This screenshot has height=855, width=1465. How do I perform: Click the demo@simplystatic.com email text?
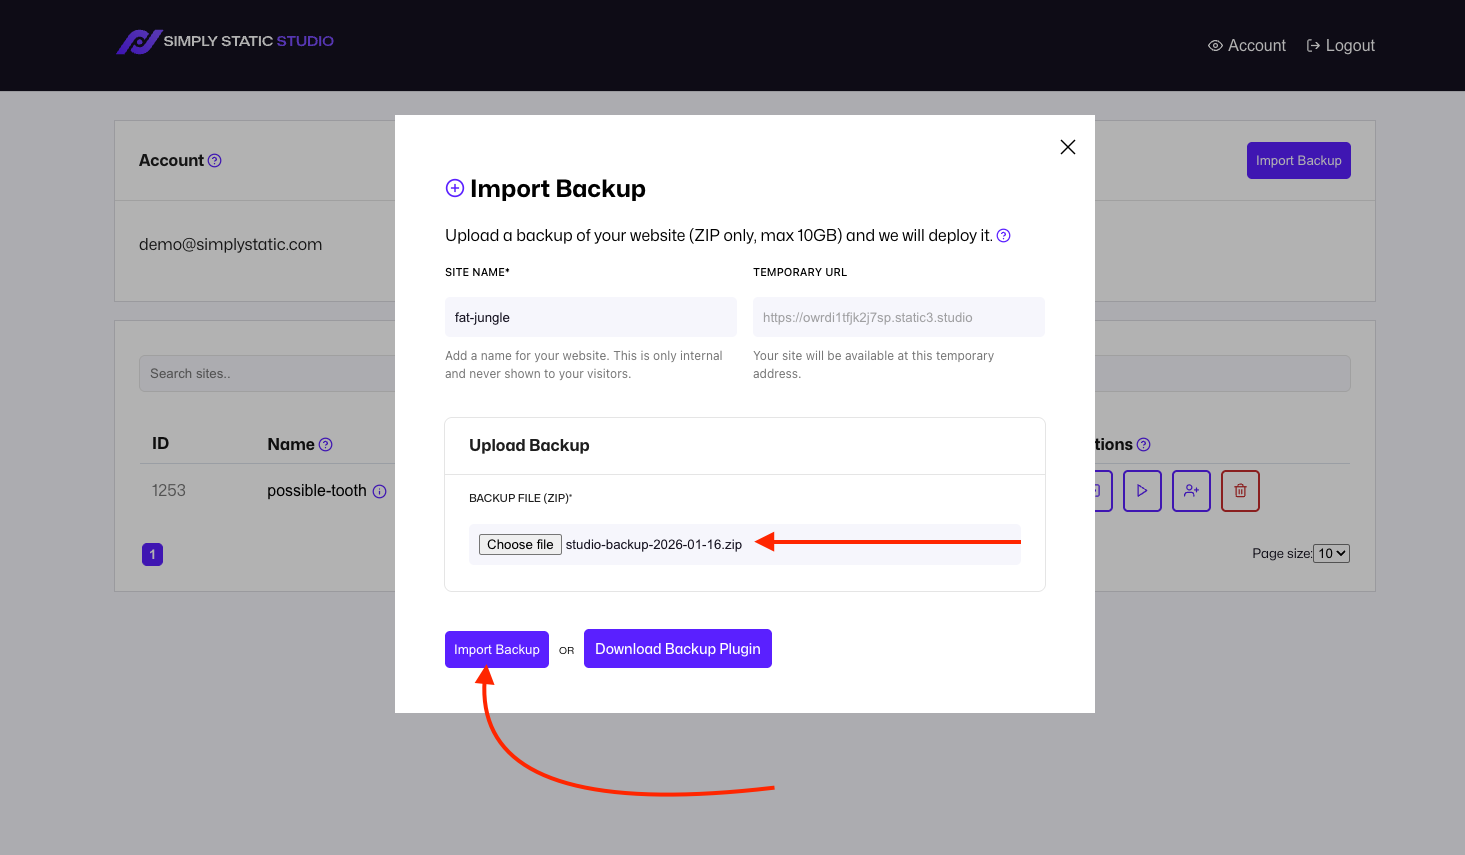point(231,244)
